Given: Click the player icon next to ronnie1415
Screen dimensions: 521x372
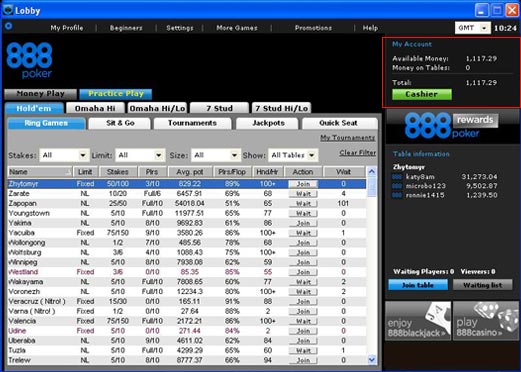Looking at the screenshot, I should (397, 195).
